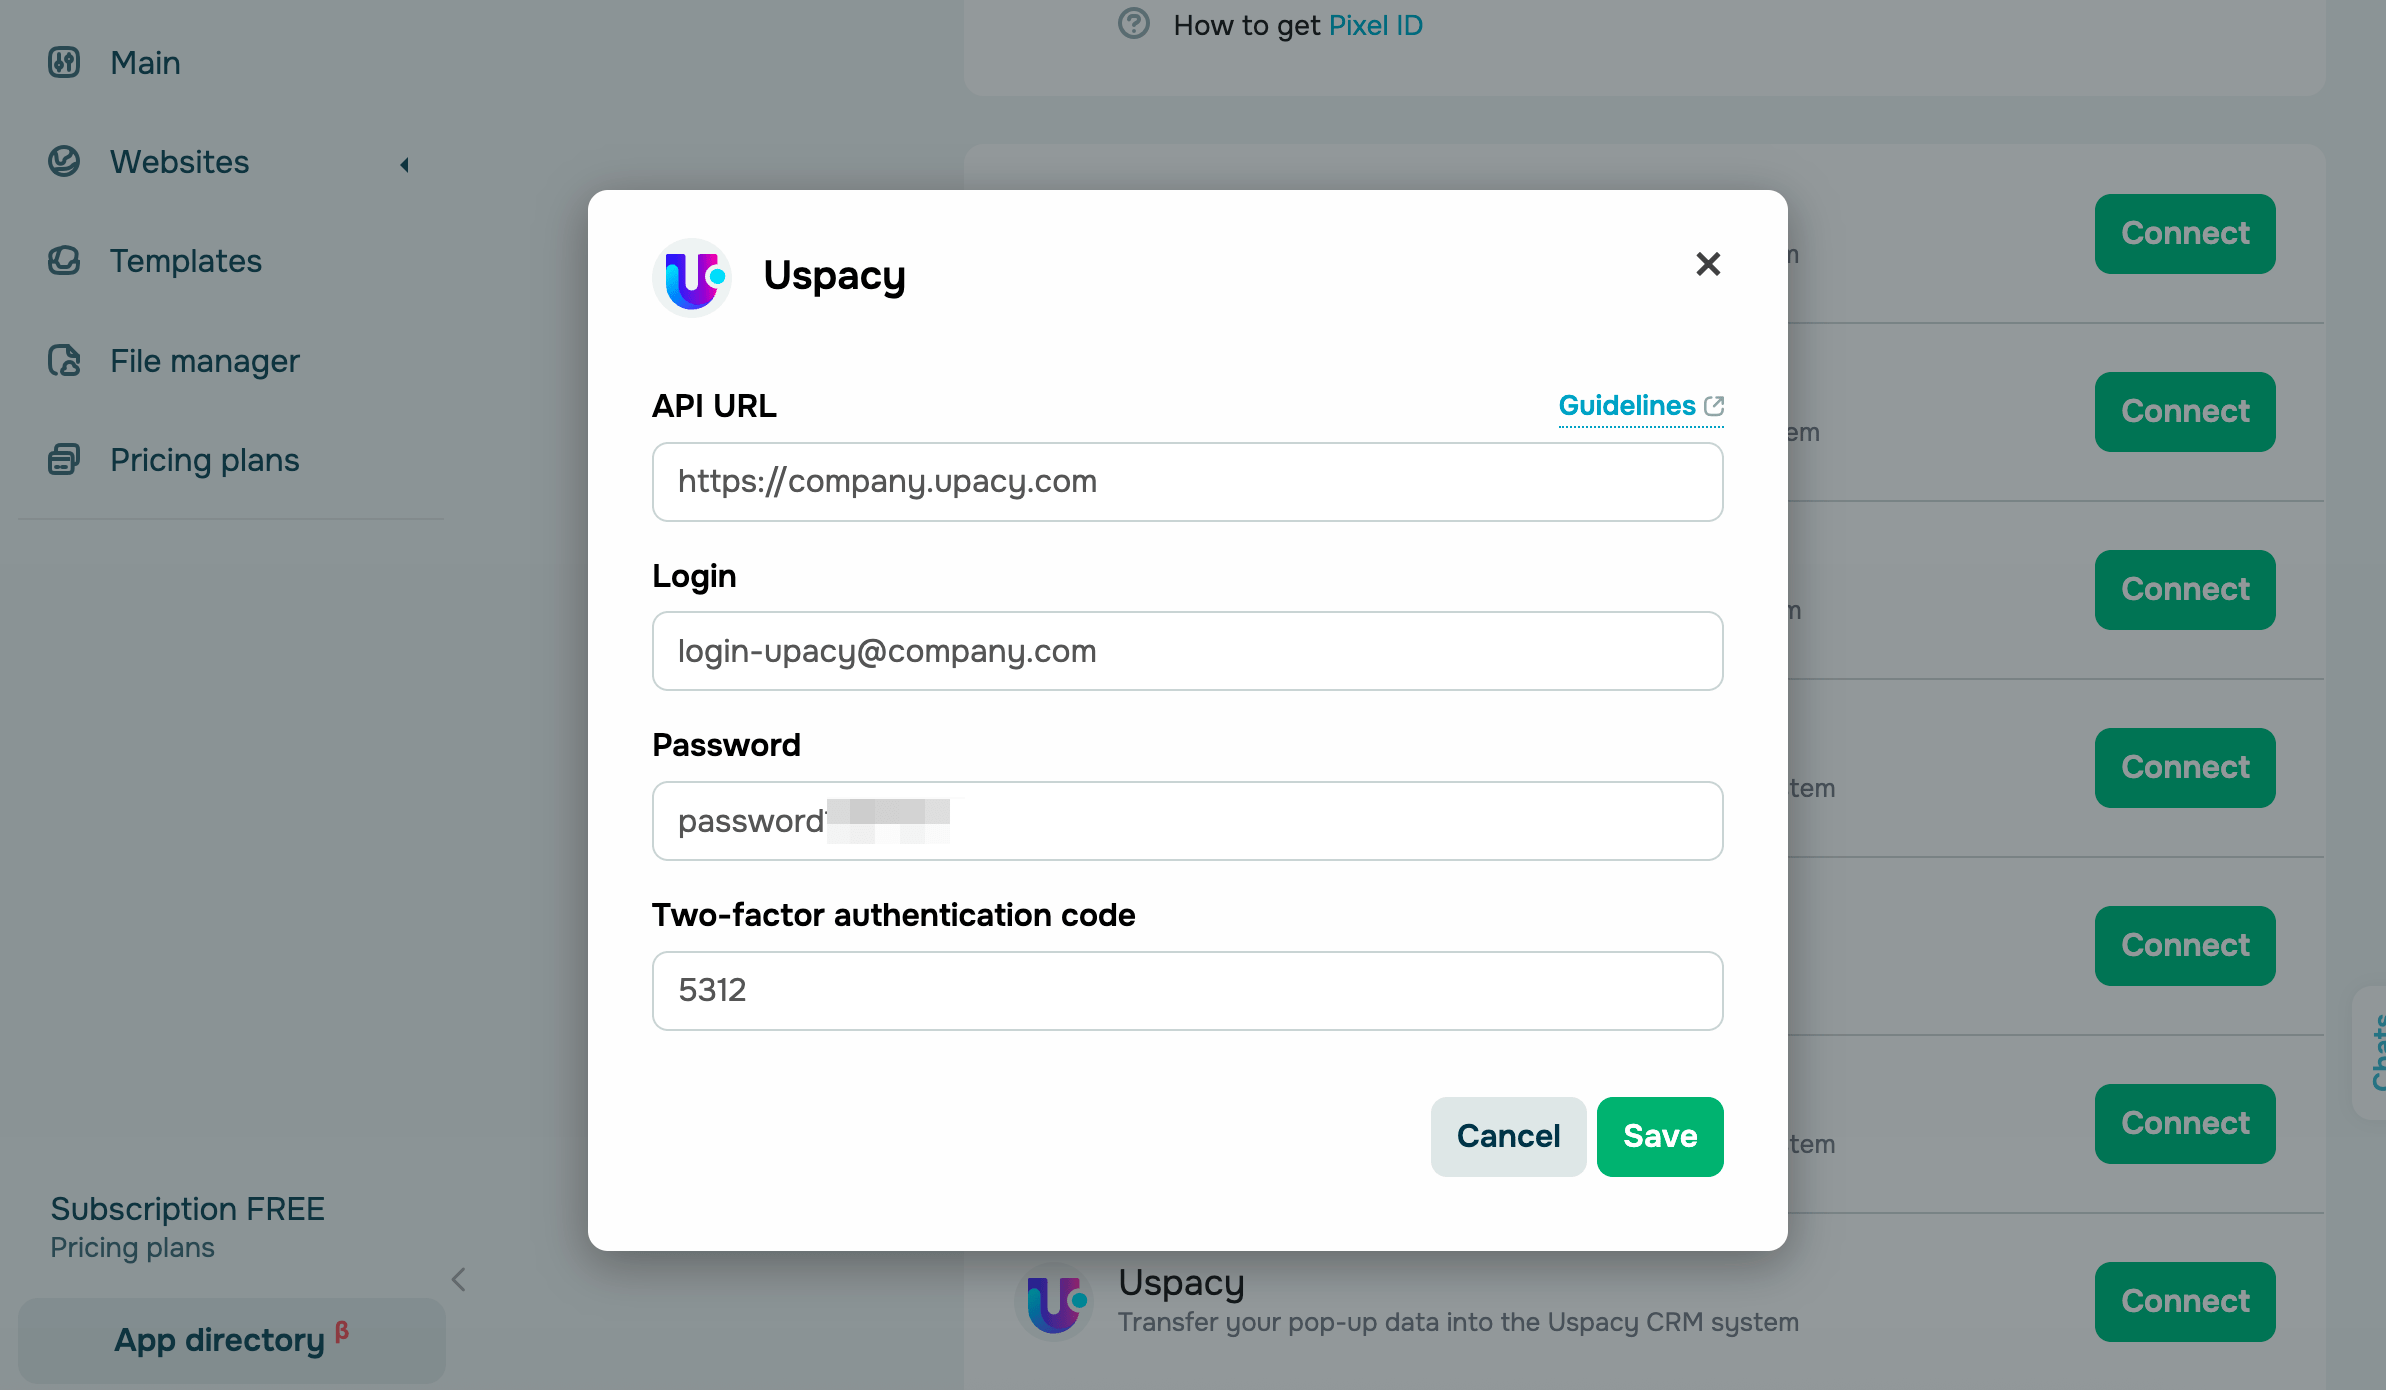This screenshot has height=1390, width=2386.
Task: Save the Uspacy integration settings
Action: [x=1659, y=1136]
